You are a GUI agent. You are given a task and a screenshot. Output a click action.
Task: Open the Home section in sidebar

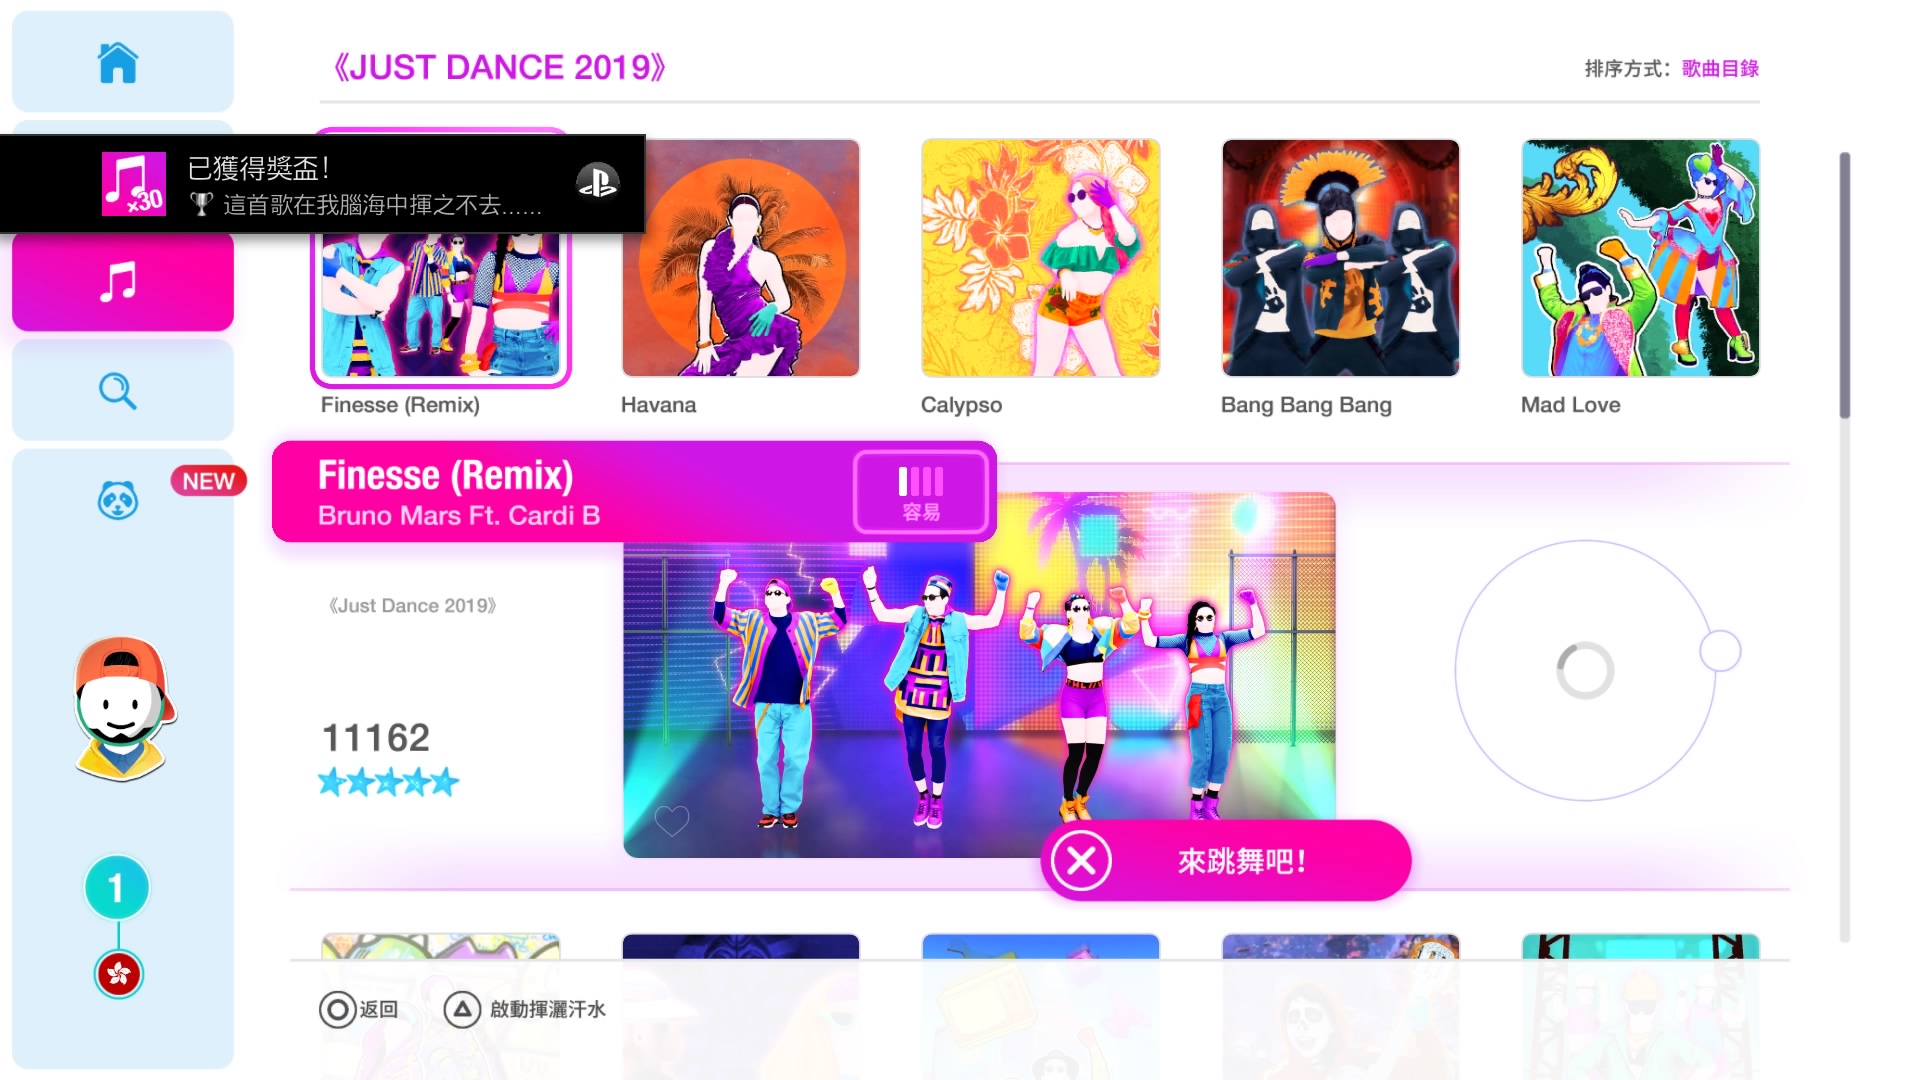tap(118, 62)
